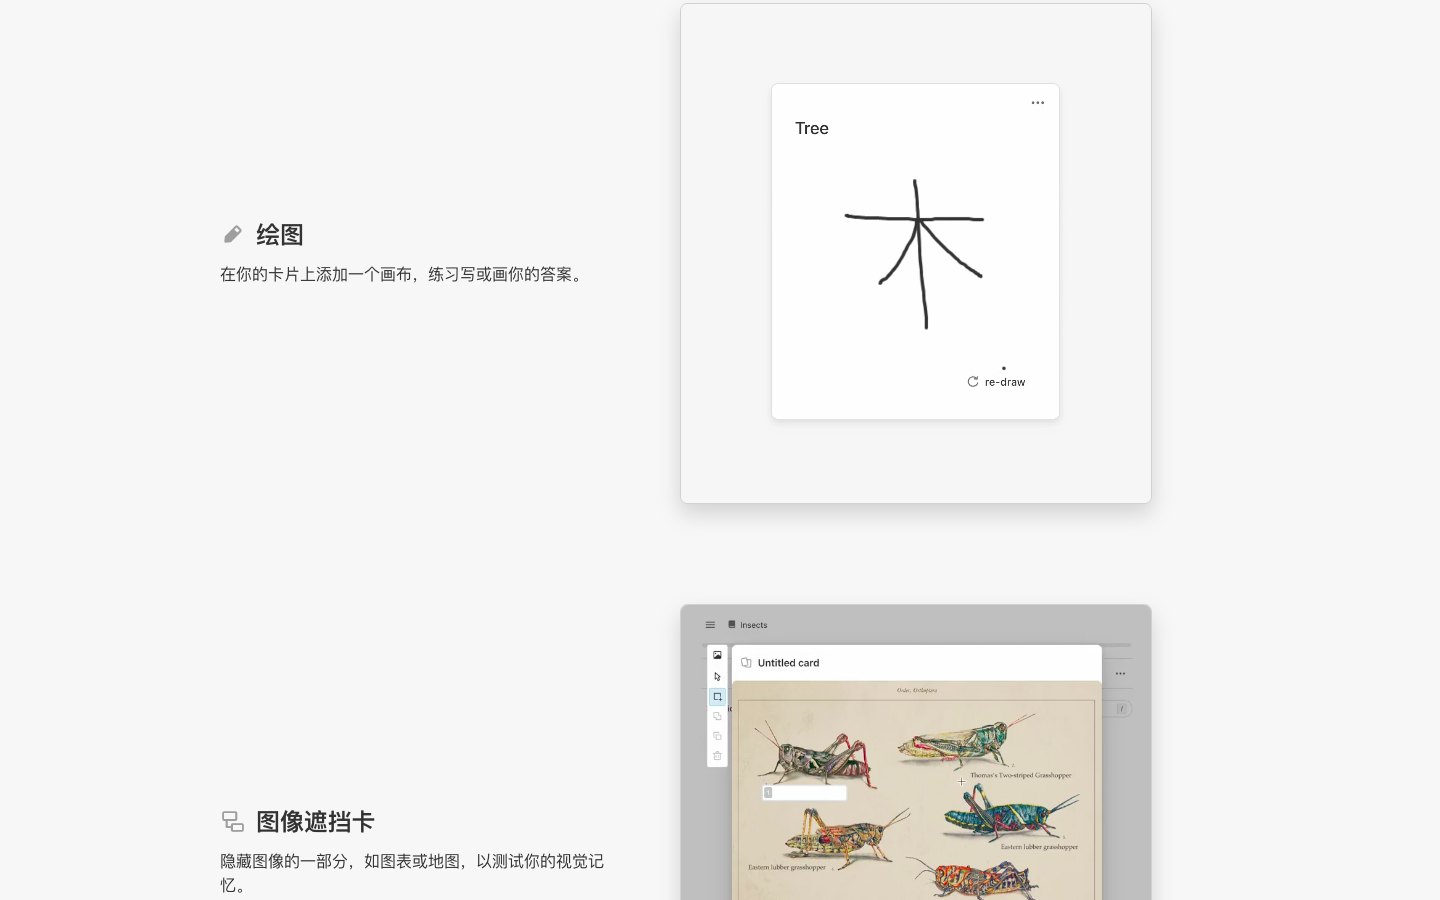Click the hand-drawn 木 character canvas

point(915,255)
